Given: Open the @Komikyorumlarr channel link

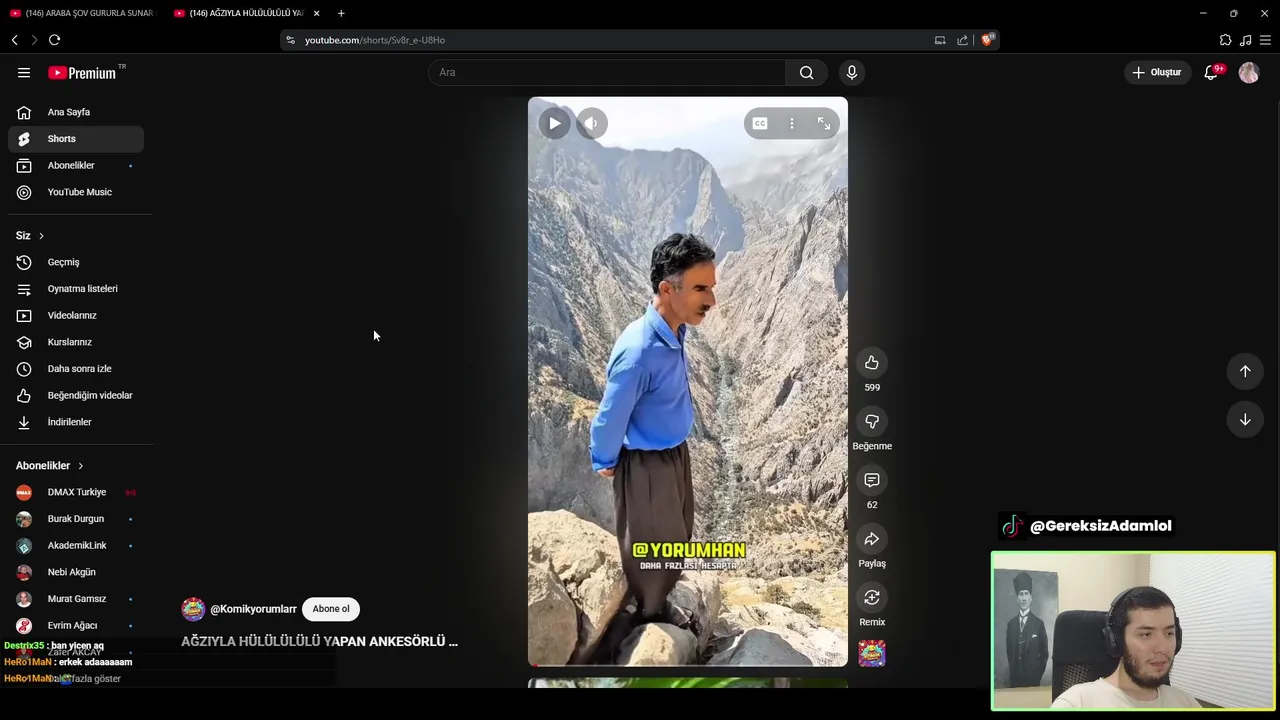Looking at the screenshot, I should coord(253,609).
